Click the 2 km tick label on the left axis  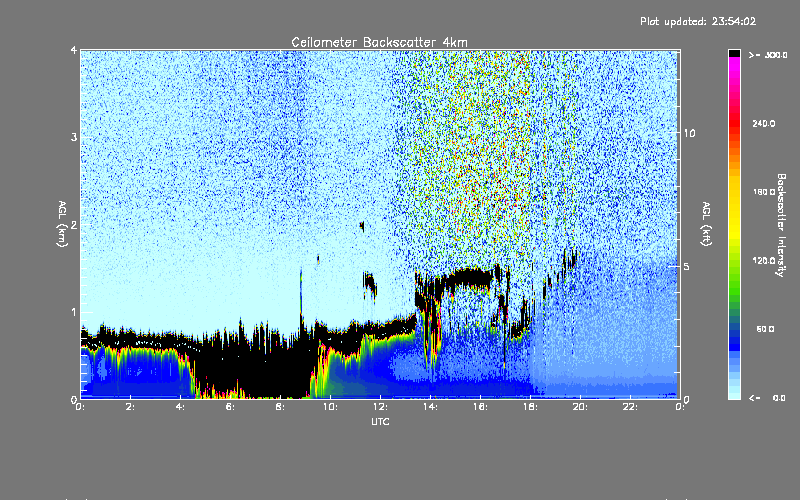(x=74, y=224)
